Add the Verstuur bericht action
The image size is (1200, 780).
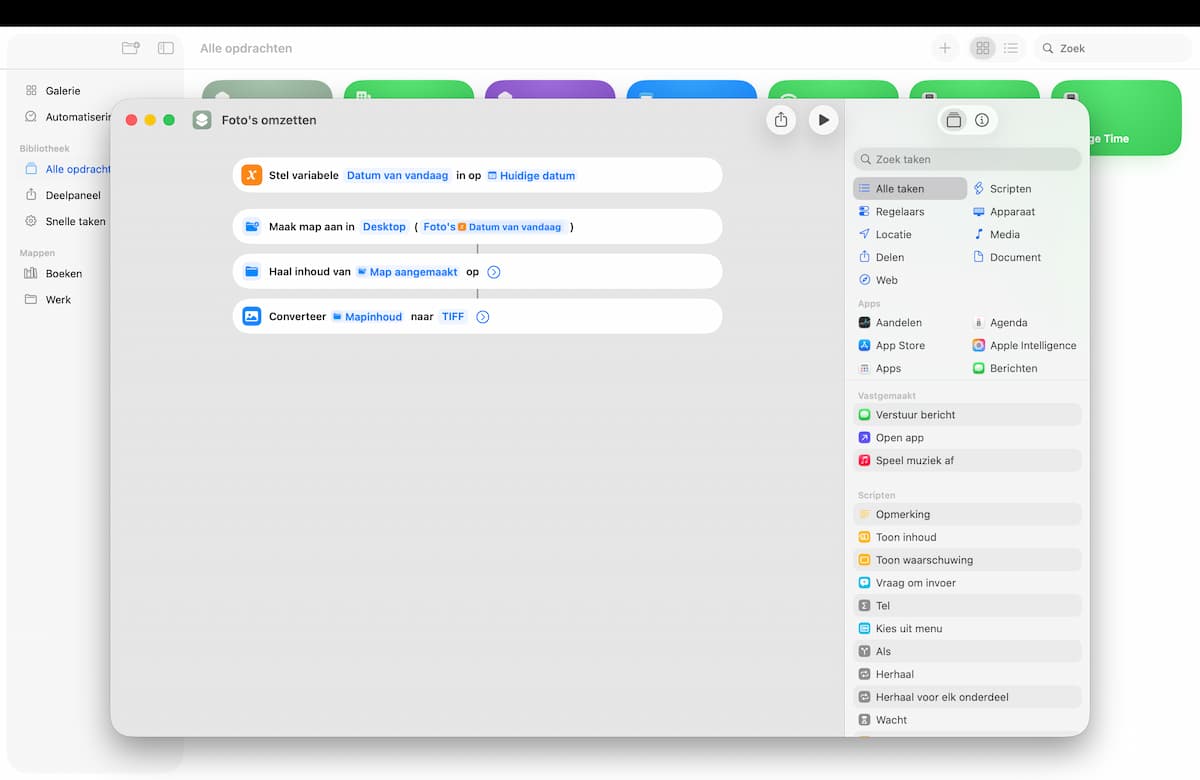coord(967,414)
